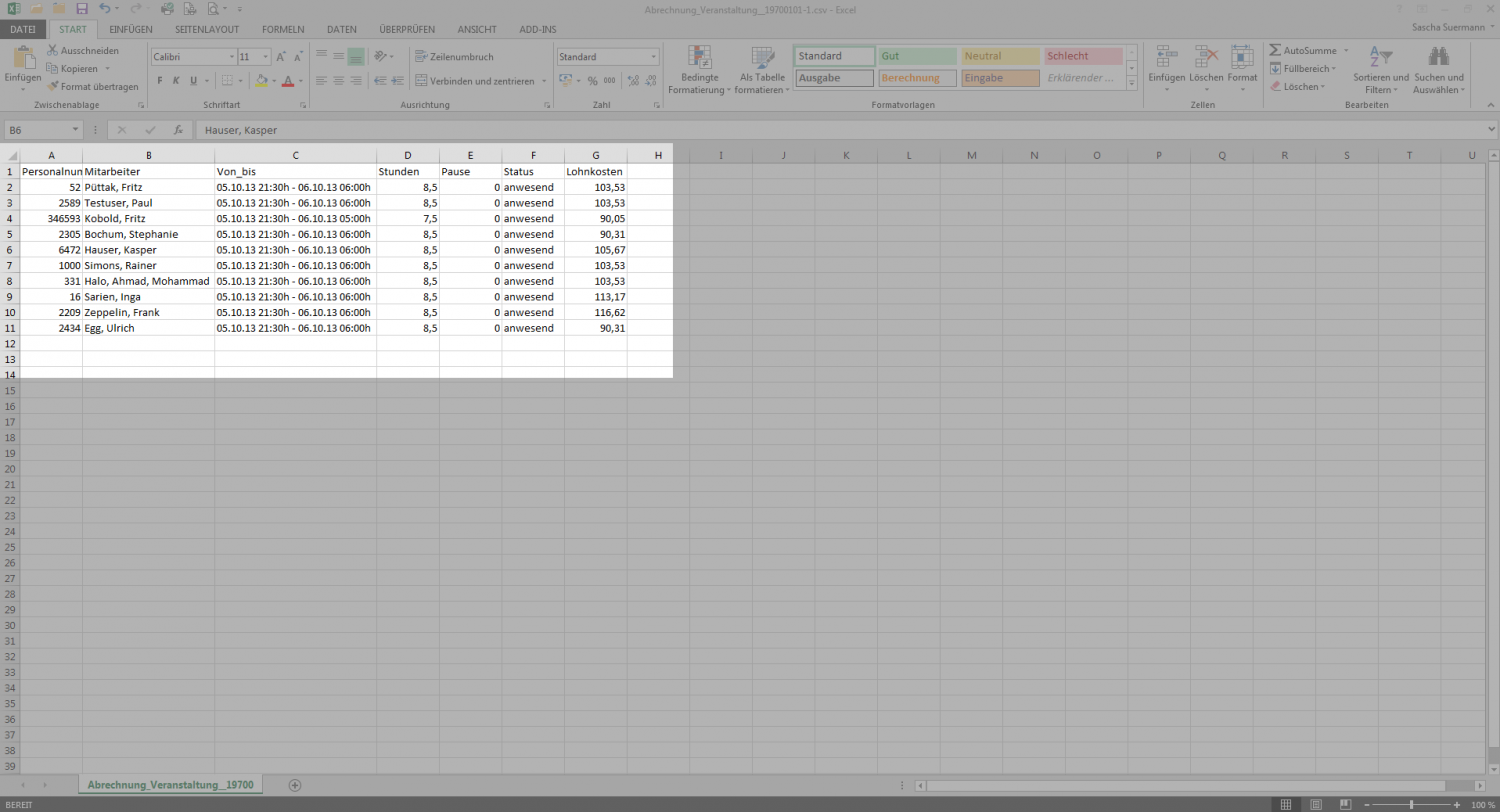Cut selection with Ausschneiden
This screenshot has height=812, width=1500.
click(83, 50)
